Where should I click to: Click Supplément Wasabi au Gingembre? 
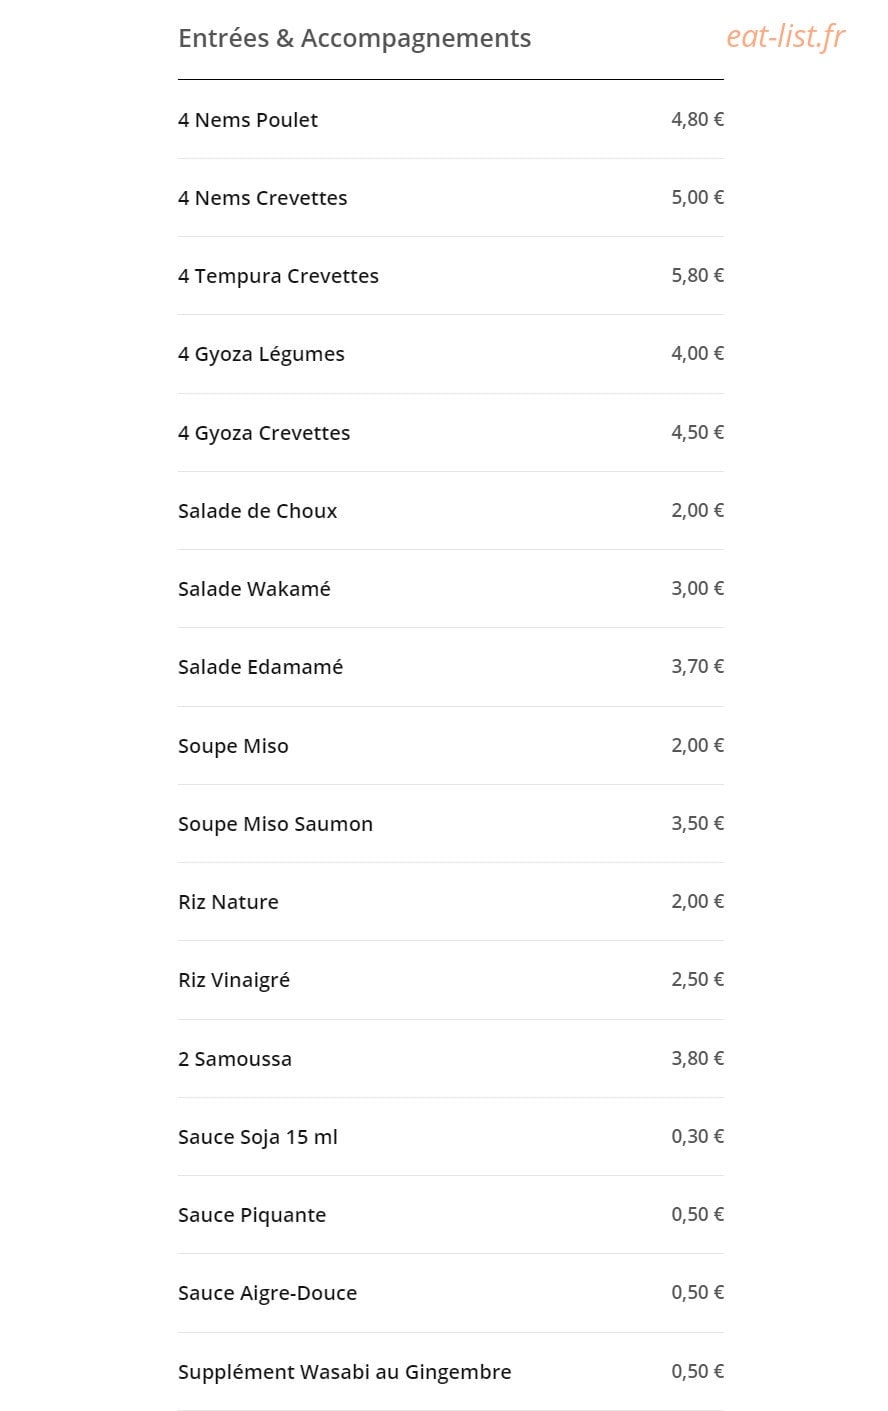click(x=450, y=1371)
